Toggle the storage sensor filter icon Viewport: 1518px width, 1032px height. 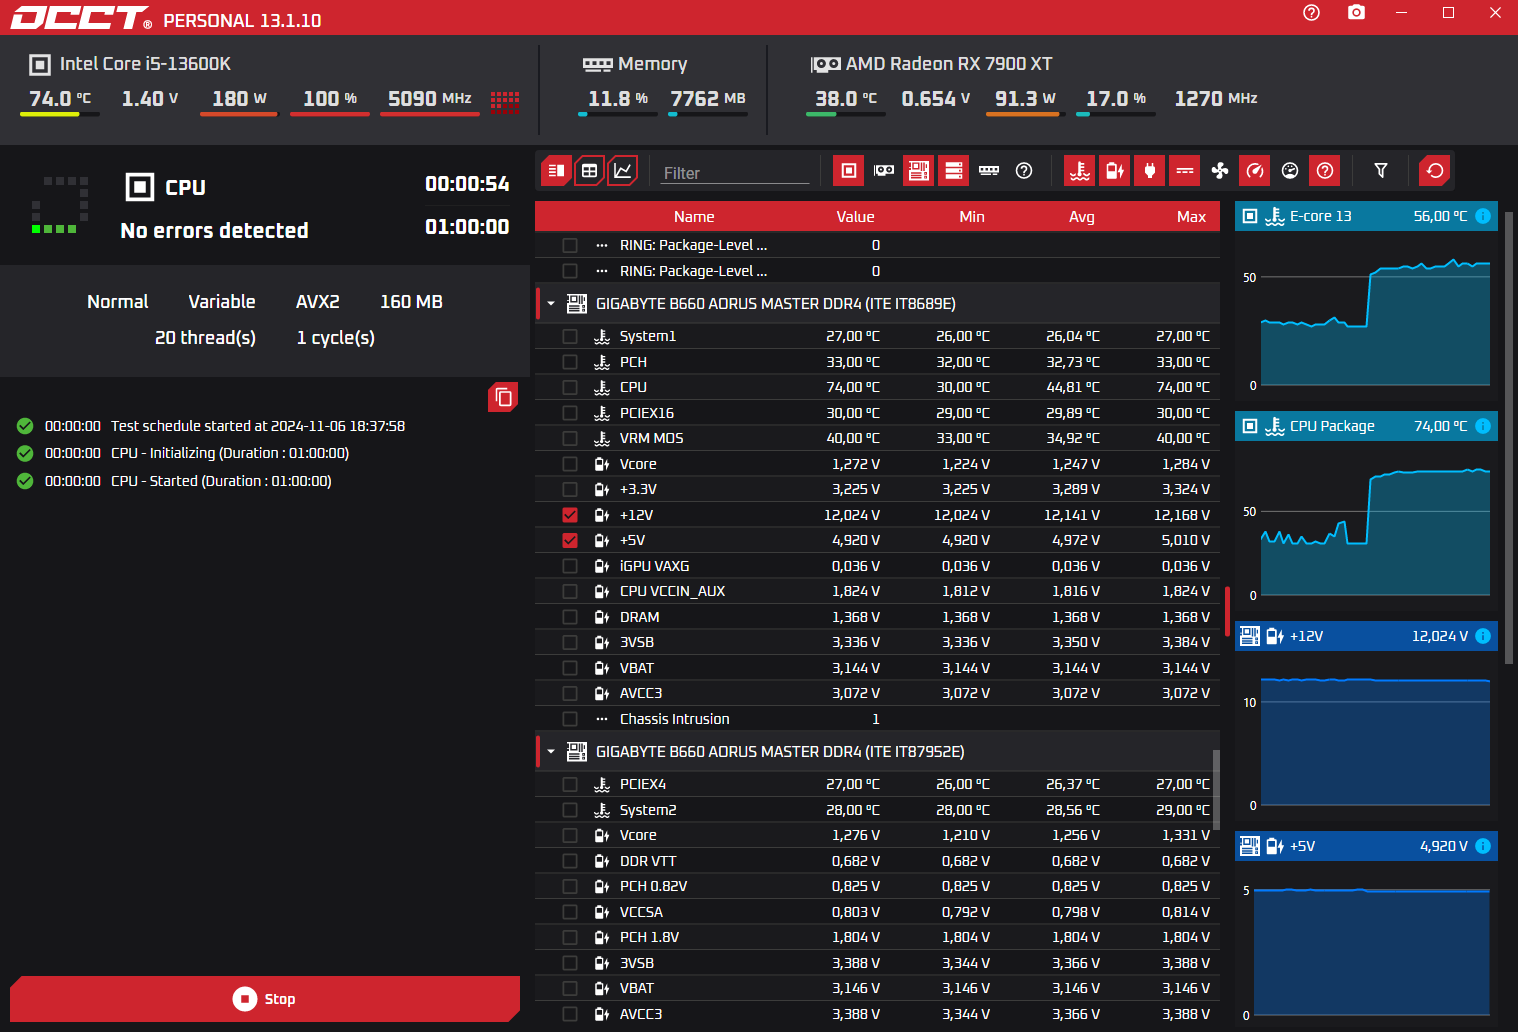(x=954, y=171)
